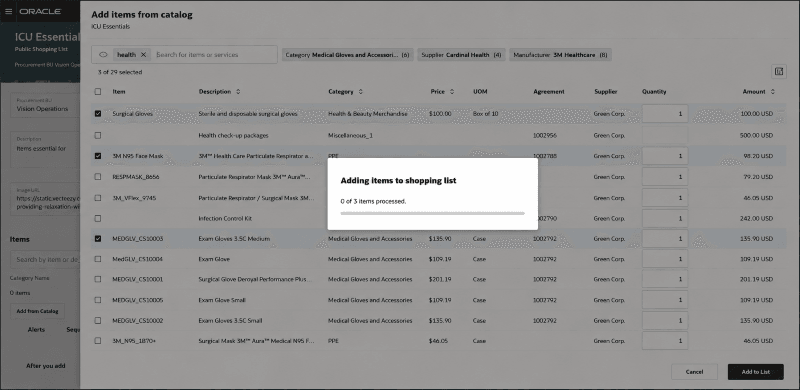800x390 pixels.
Task: Edit quantity for MEDGLV_CS10003
Action: [x=665, y=238]
